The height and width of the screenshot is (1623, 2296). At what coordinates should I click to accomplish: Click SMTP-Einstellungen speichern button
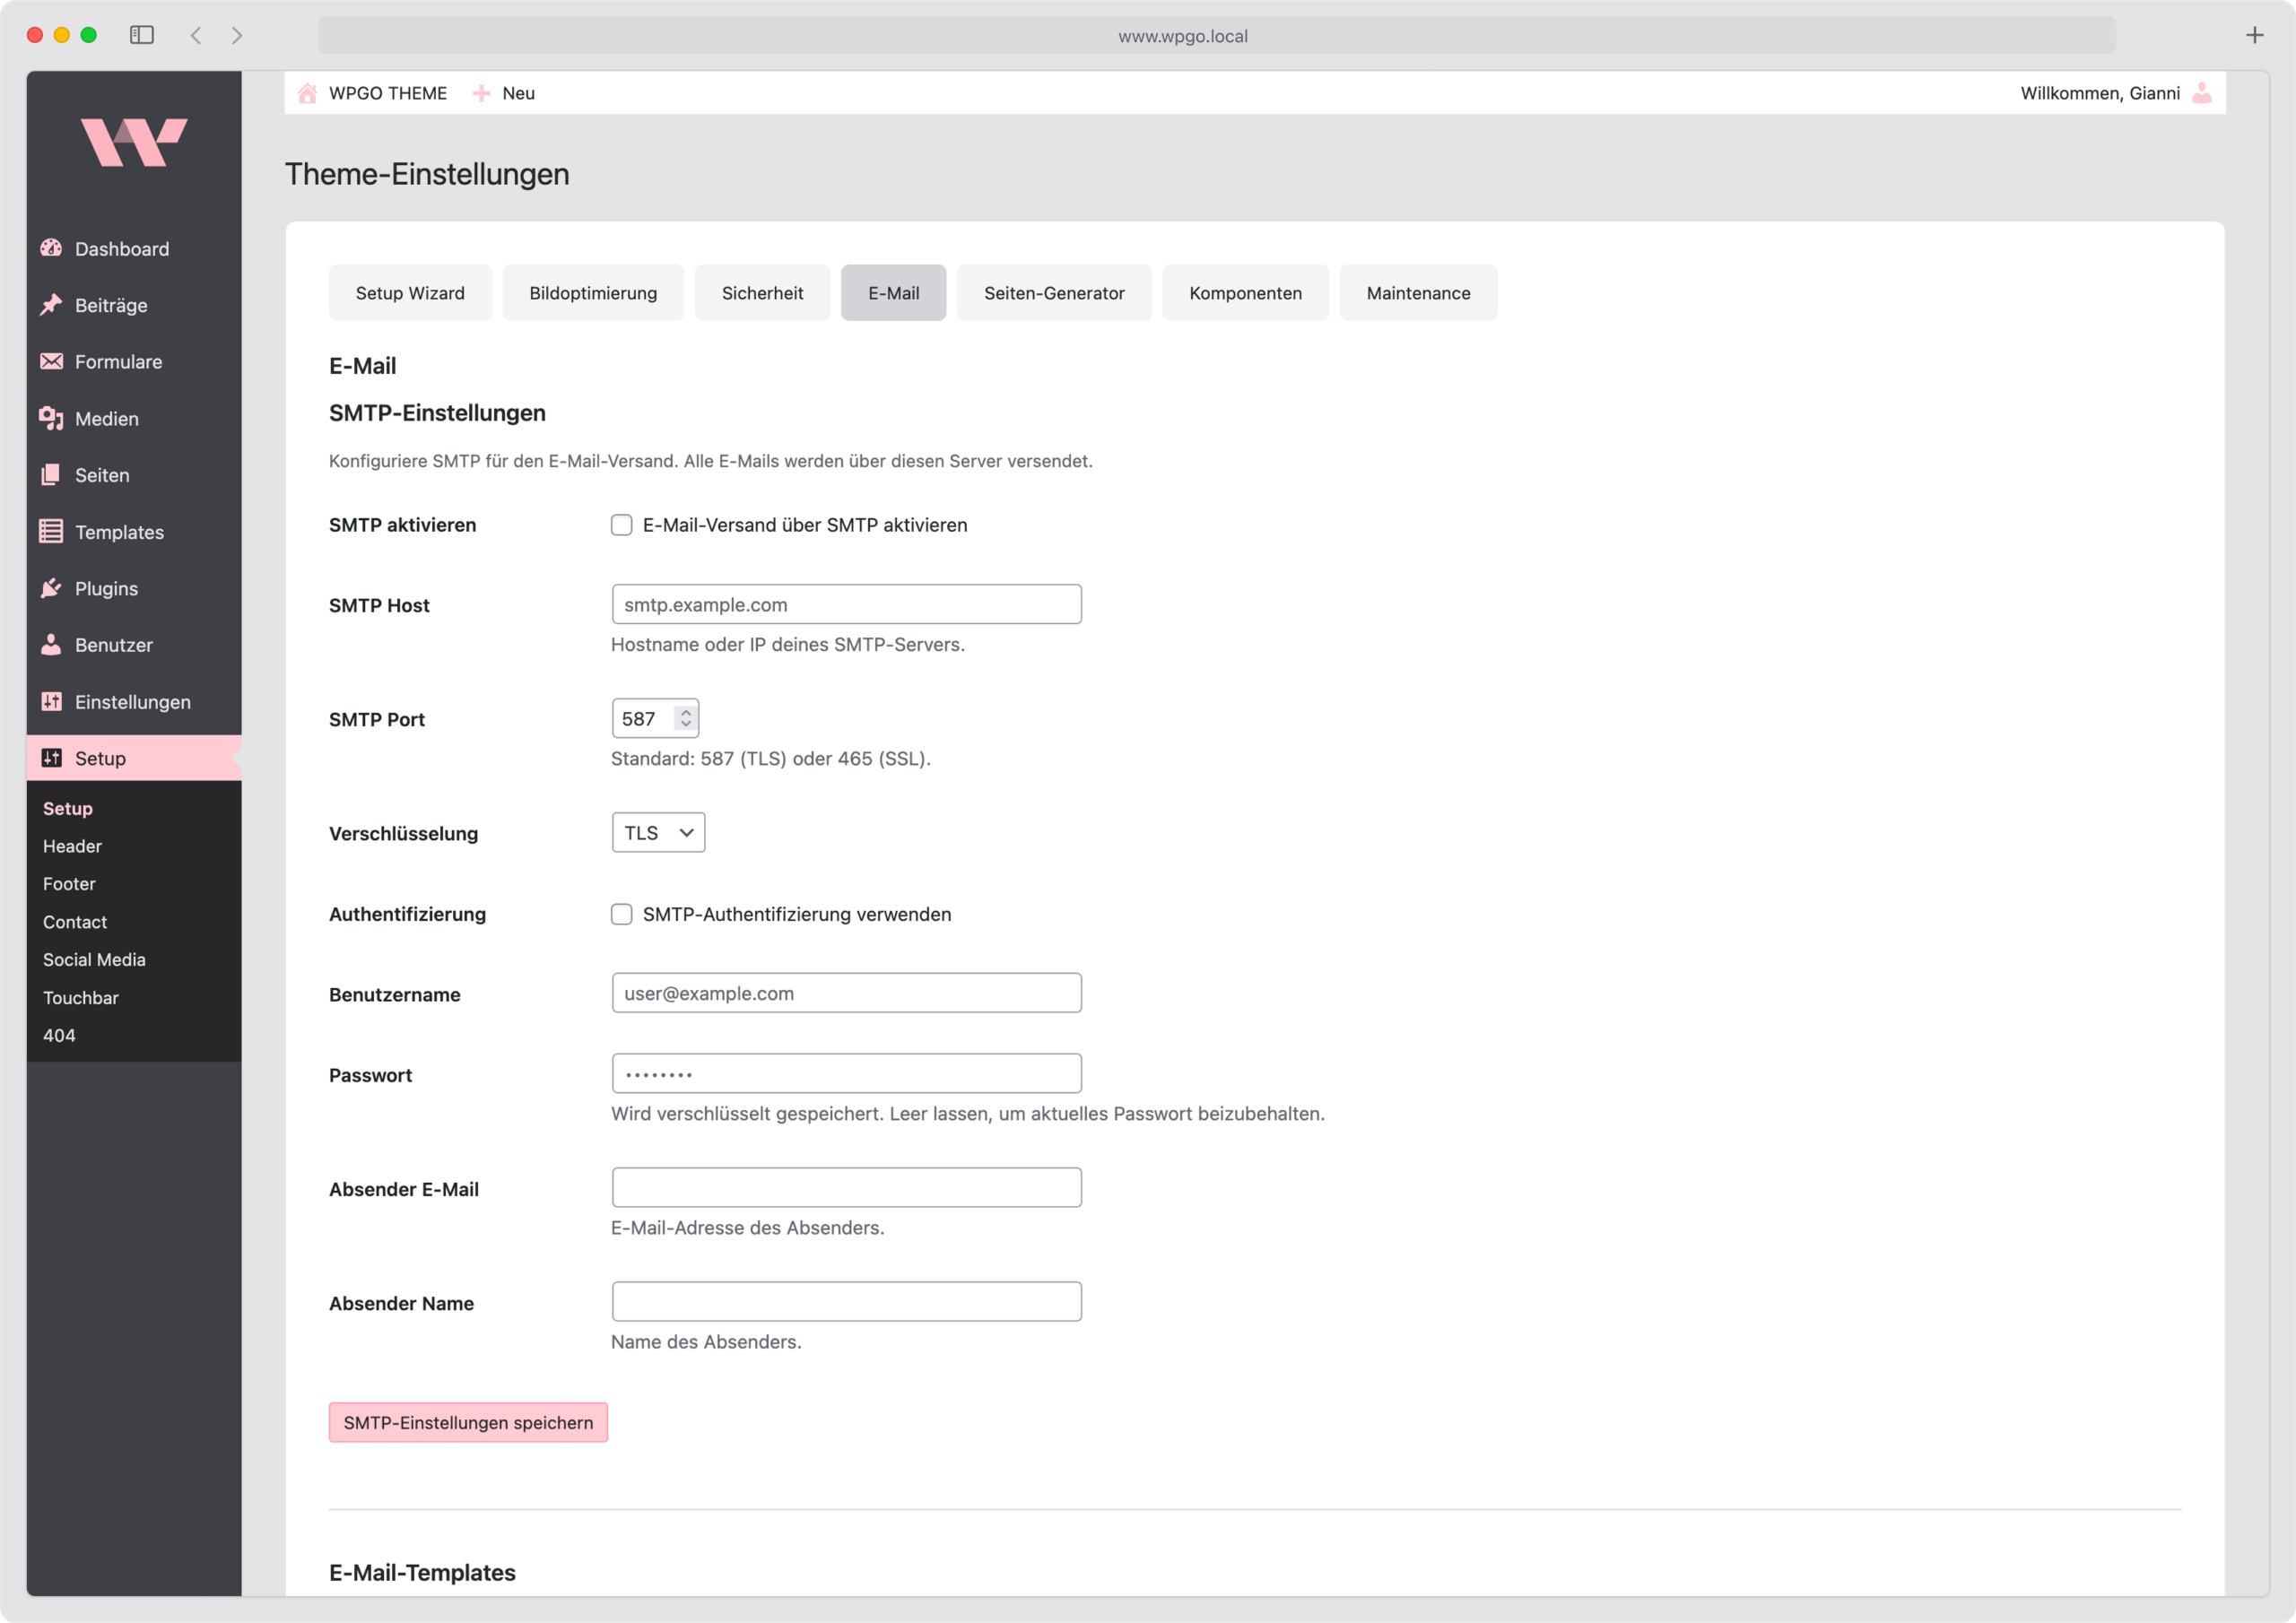point(467,1421)
